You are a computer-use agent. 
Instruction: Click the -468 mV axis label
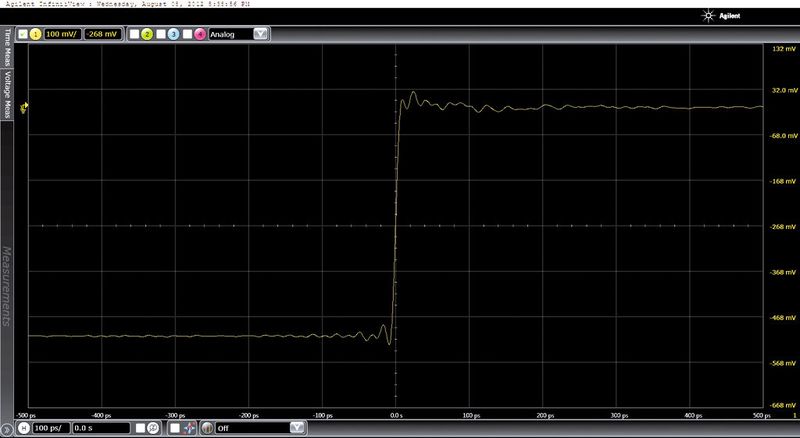[x=784, y=318]
